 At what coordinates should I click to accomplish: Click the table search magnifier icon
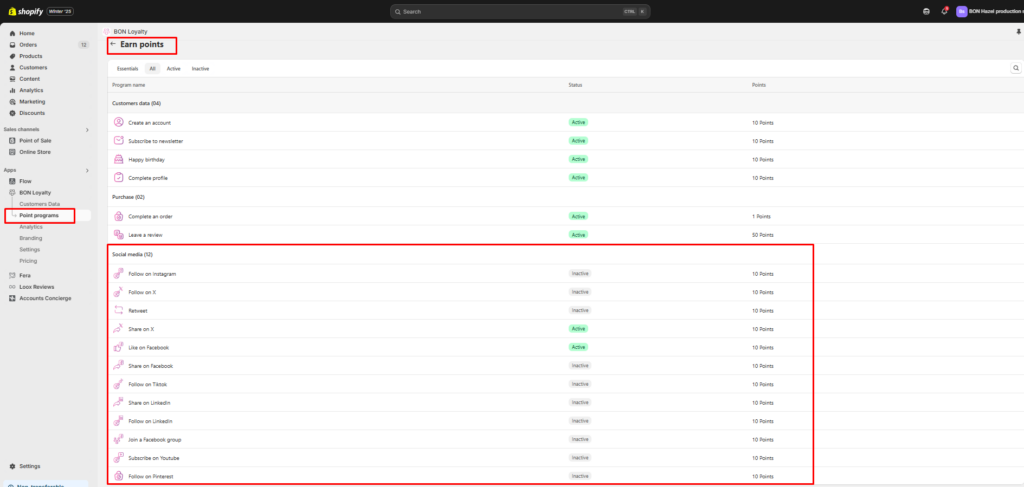click(1016, 68)
